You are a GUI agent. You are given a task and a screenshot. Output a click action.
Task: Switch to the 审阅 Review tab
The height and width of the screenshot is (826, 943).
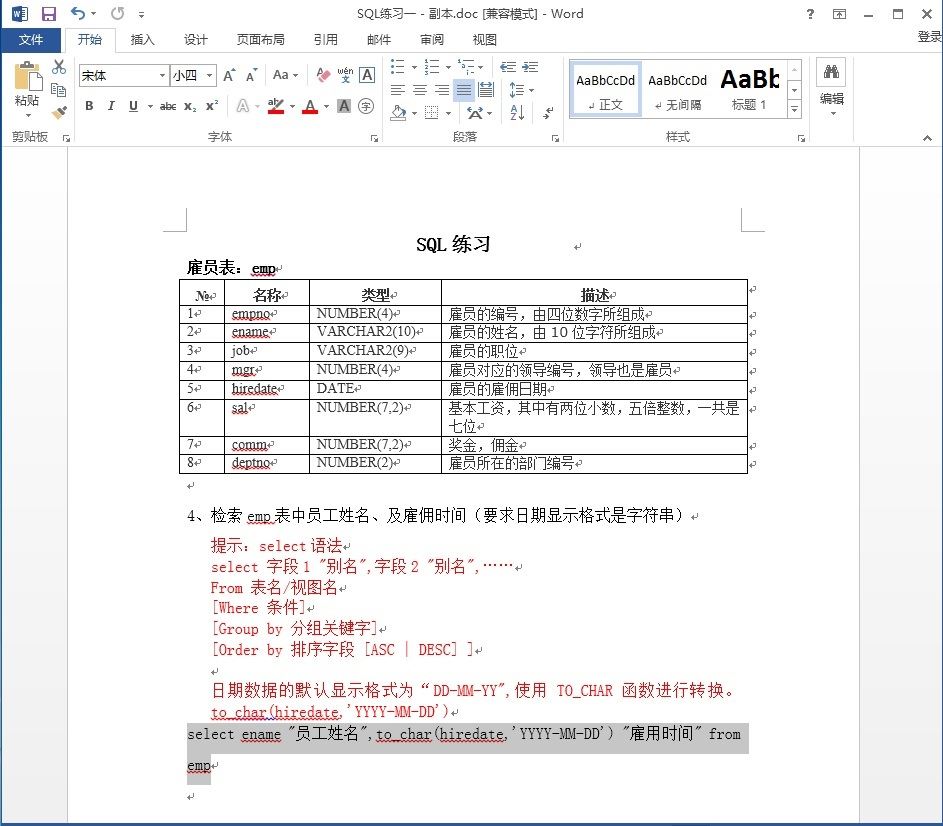click(x=432, y=40)
